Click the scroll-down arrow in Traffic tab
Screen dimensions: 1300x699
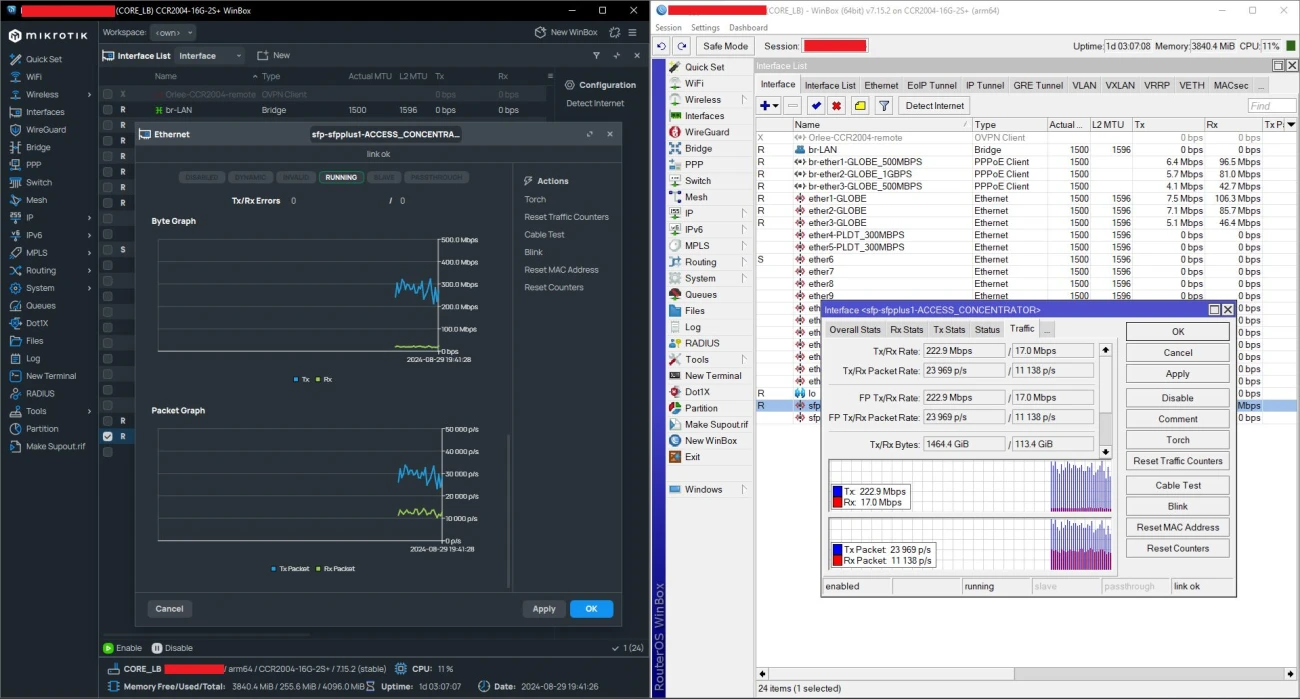point(1105,452)
